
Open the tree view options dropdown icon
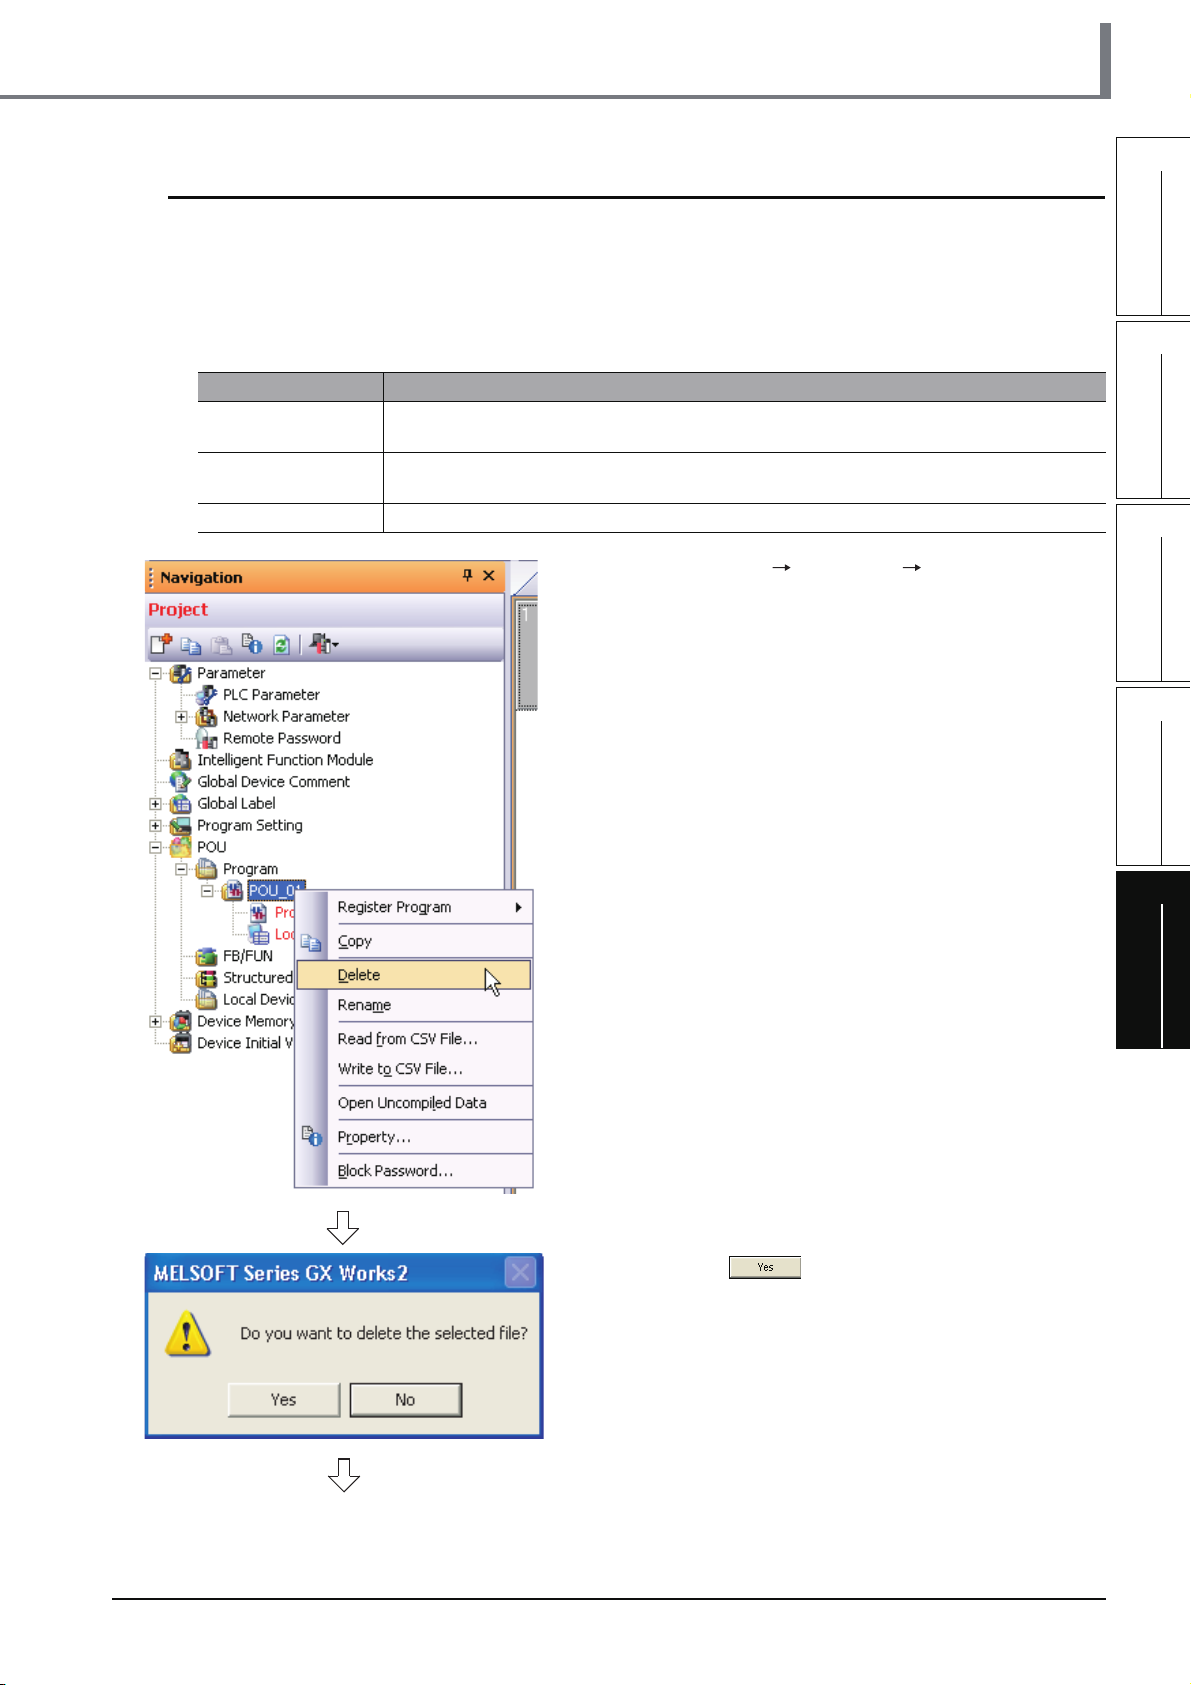(x=324, y=645)
